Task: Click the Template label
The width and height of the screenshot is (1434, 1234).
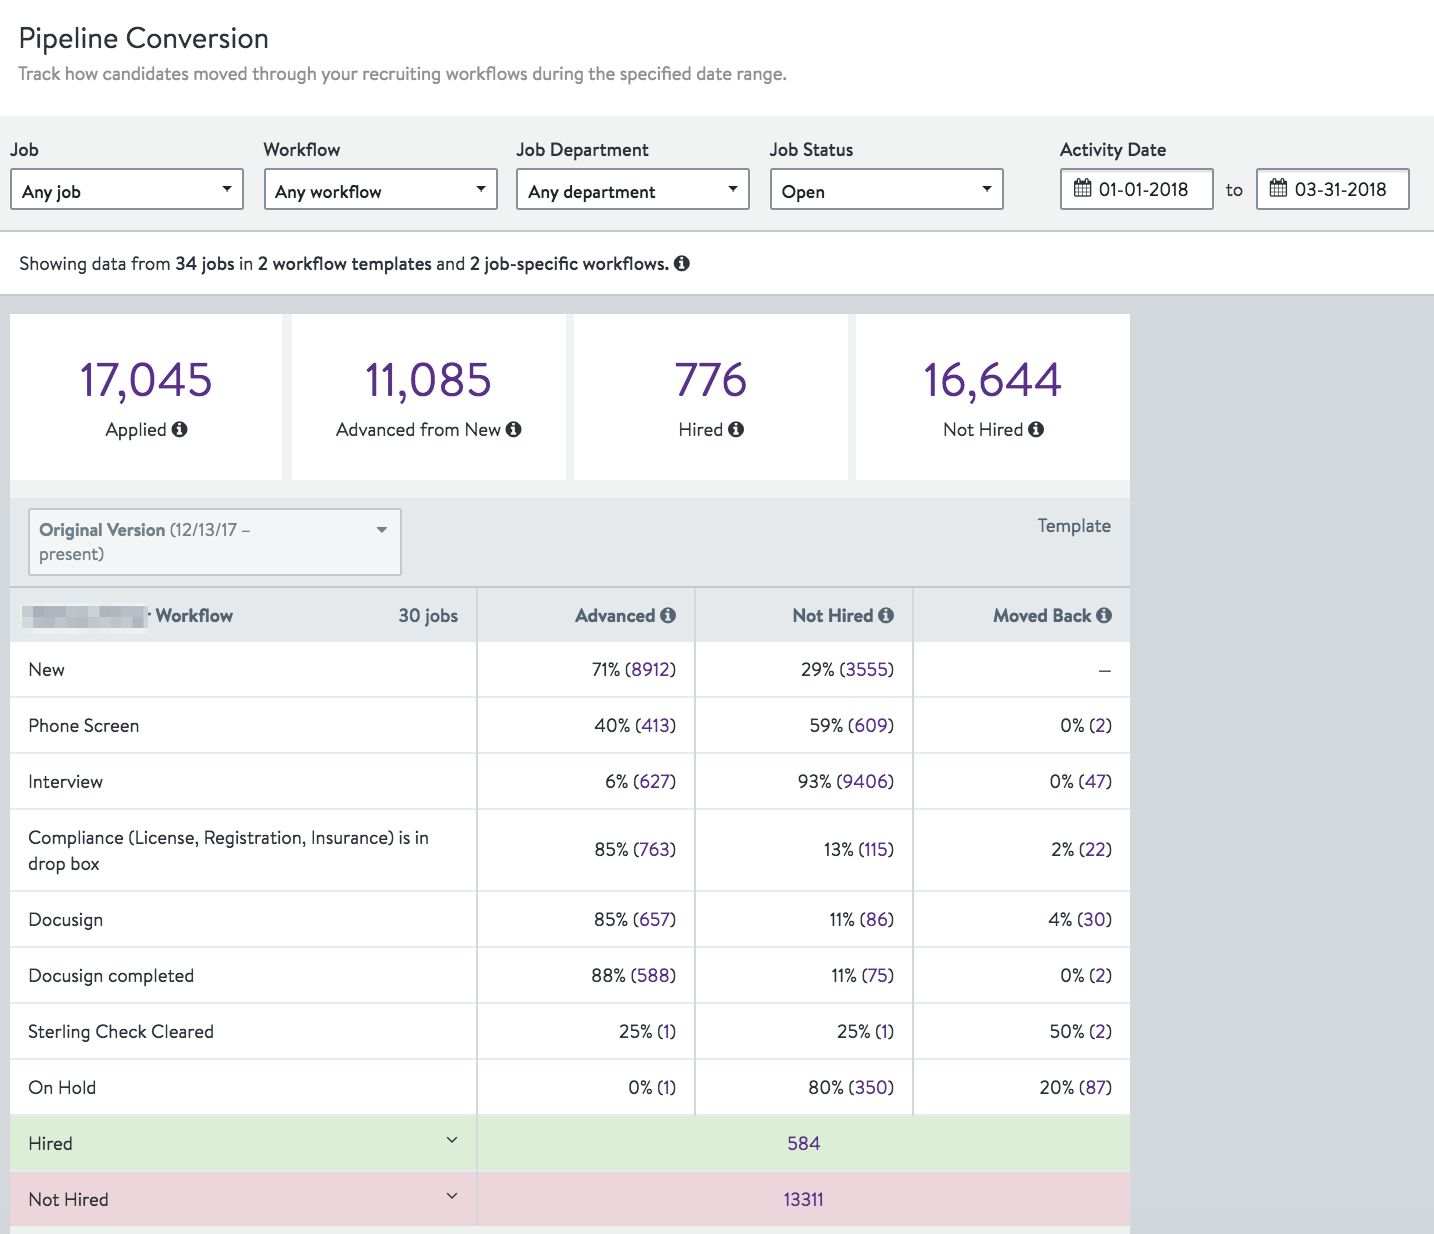Action: pyautogui.click(x=1074, y=526)
